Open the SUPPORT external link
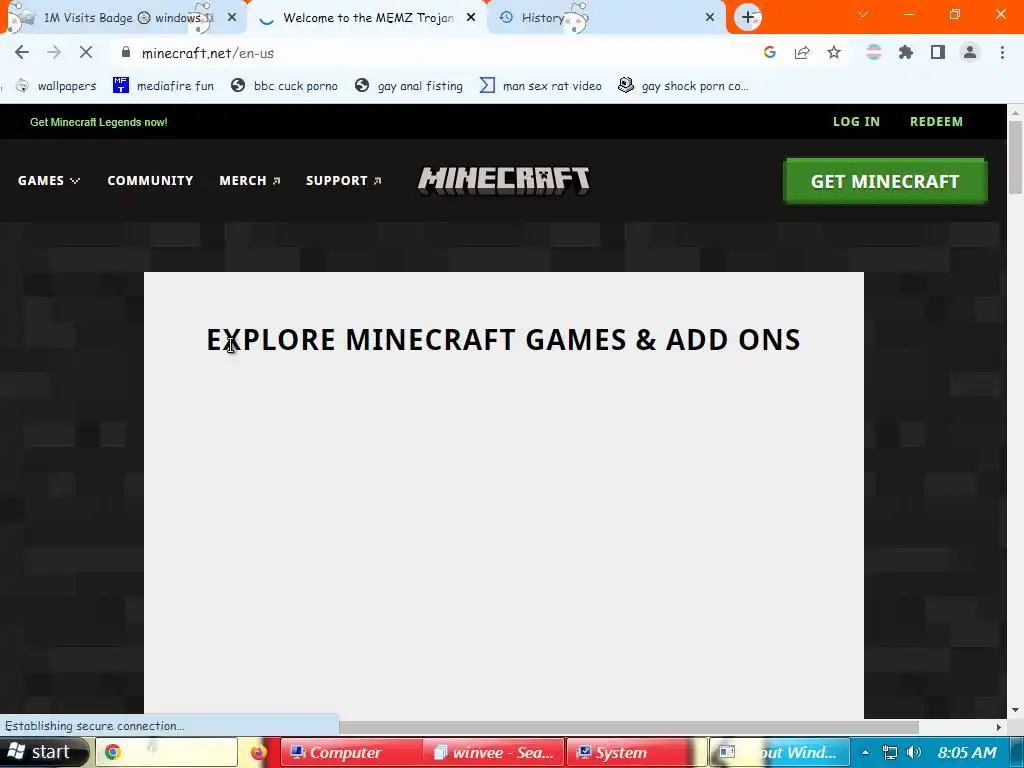This screenshot has width=1024, height=768. point(344,180)
